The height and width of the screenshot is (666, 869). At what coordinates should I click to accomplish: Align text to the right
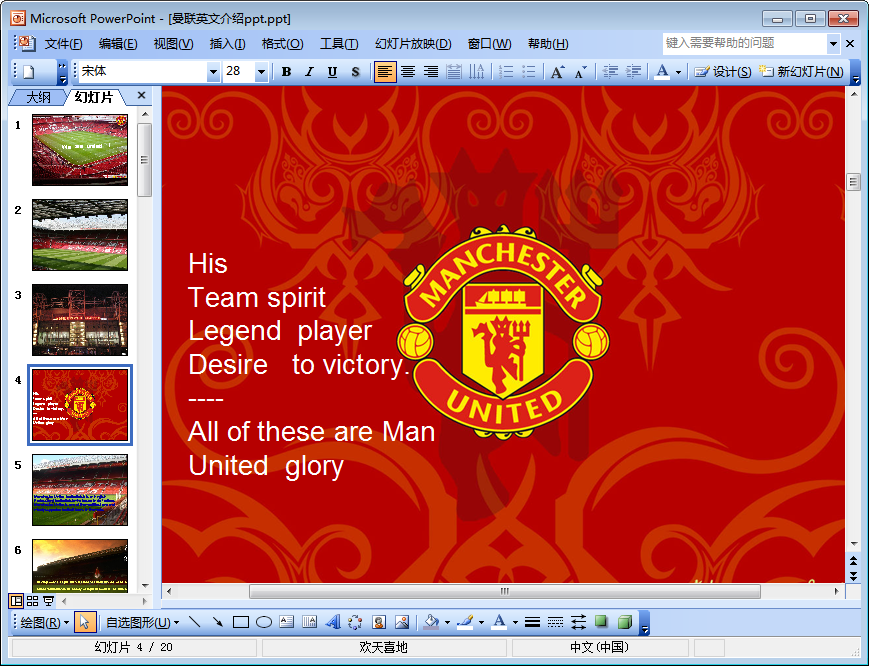(x=431, y=71)
